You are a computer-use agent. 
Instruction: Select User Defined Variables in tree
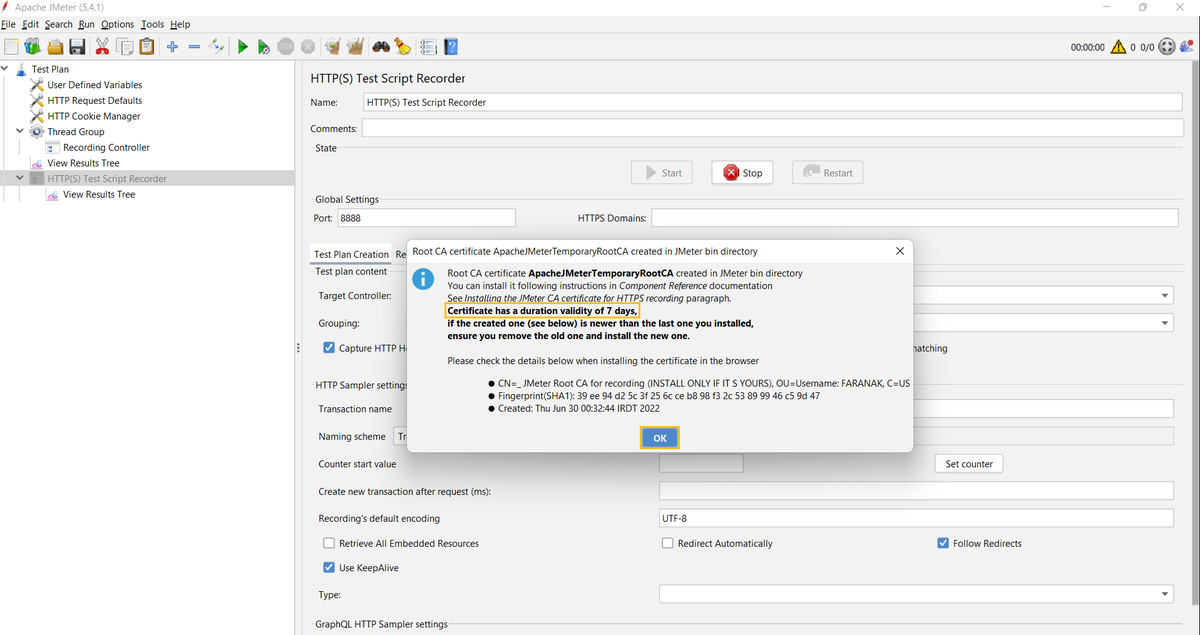94,85
